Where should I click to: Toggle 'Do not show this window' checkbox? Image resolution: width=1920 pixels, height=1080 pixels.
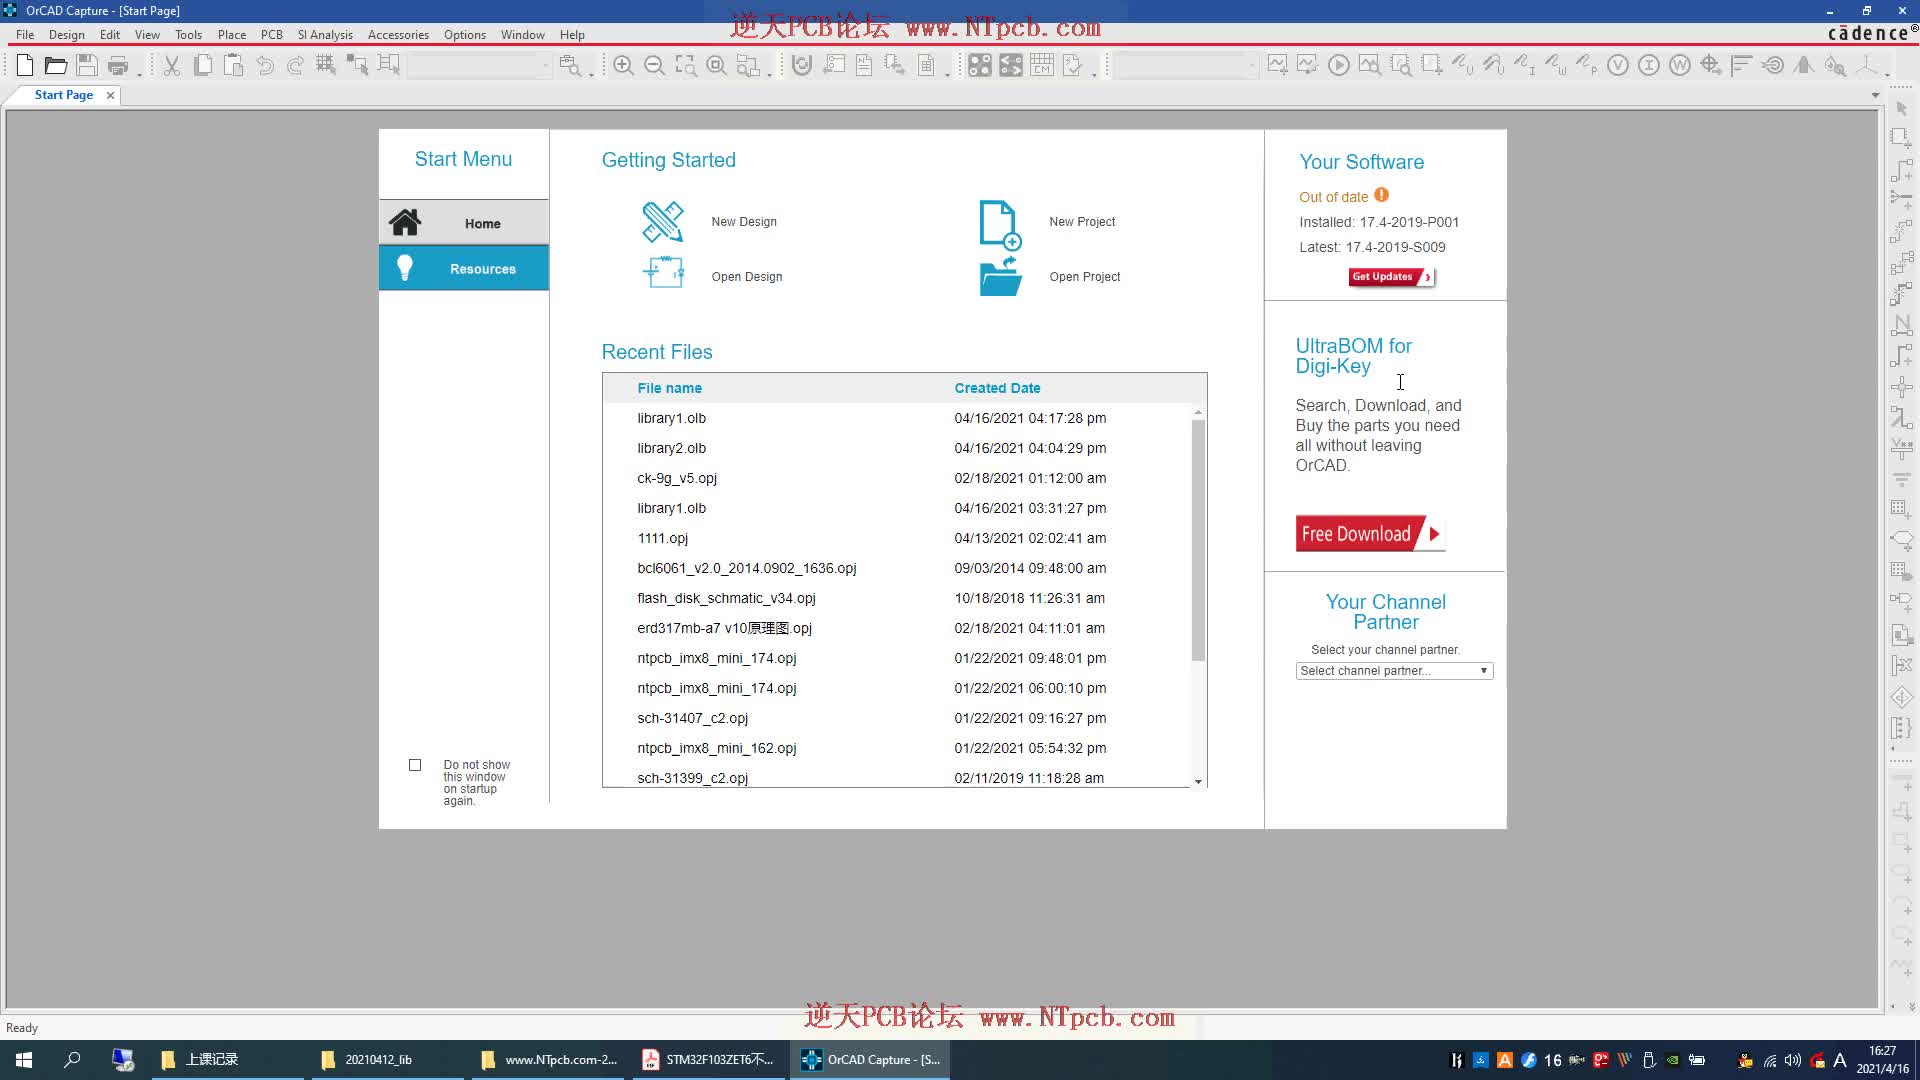[x=415, y=765]
